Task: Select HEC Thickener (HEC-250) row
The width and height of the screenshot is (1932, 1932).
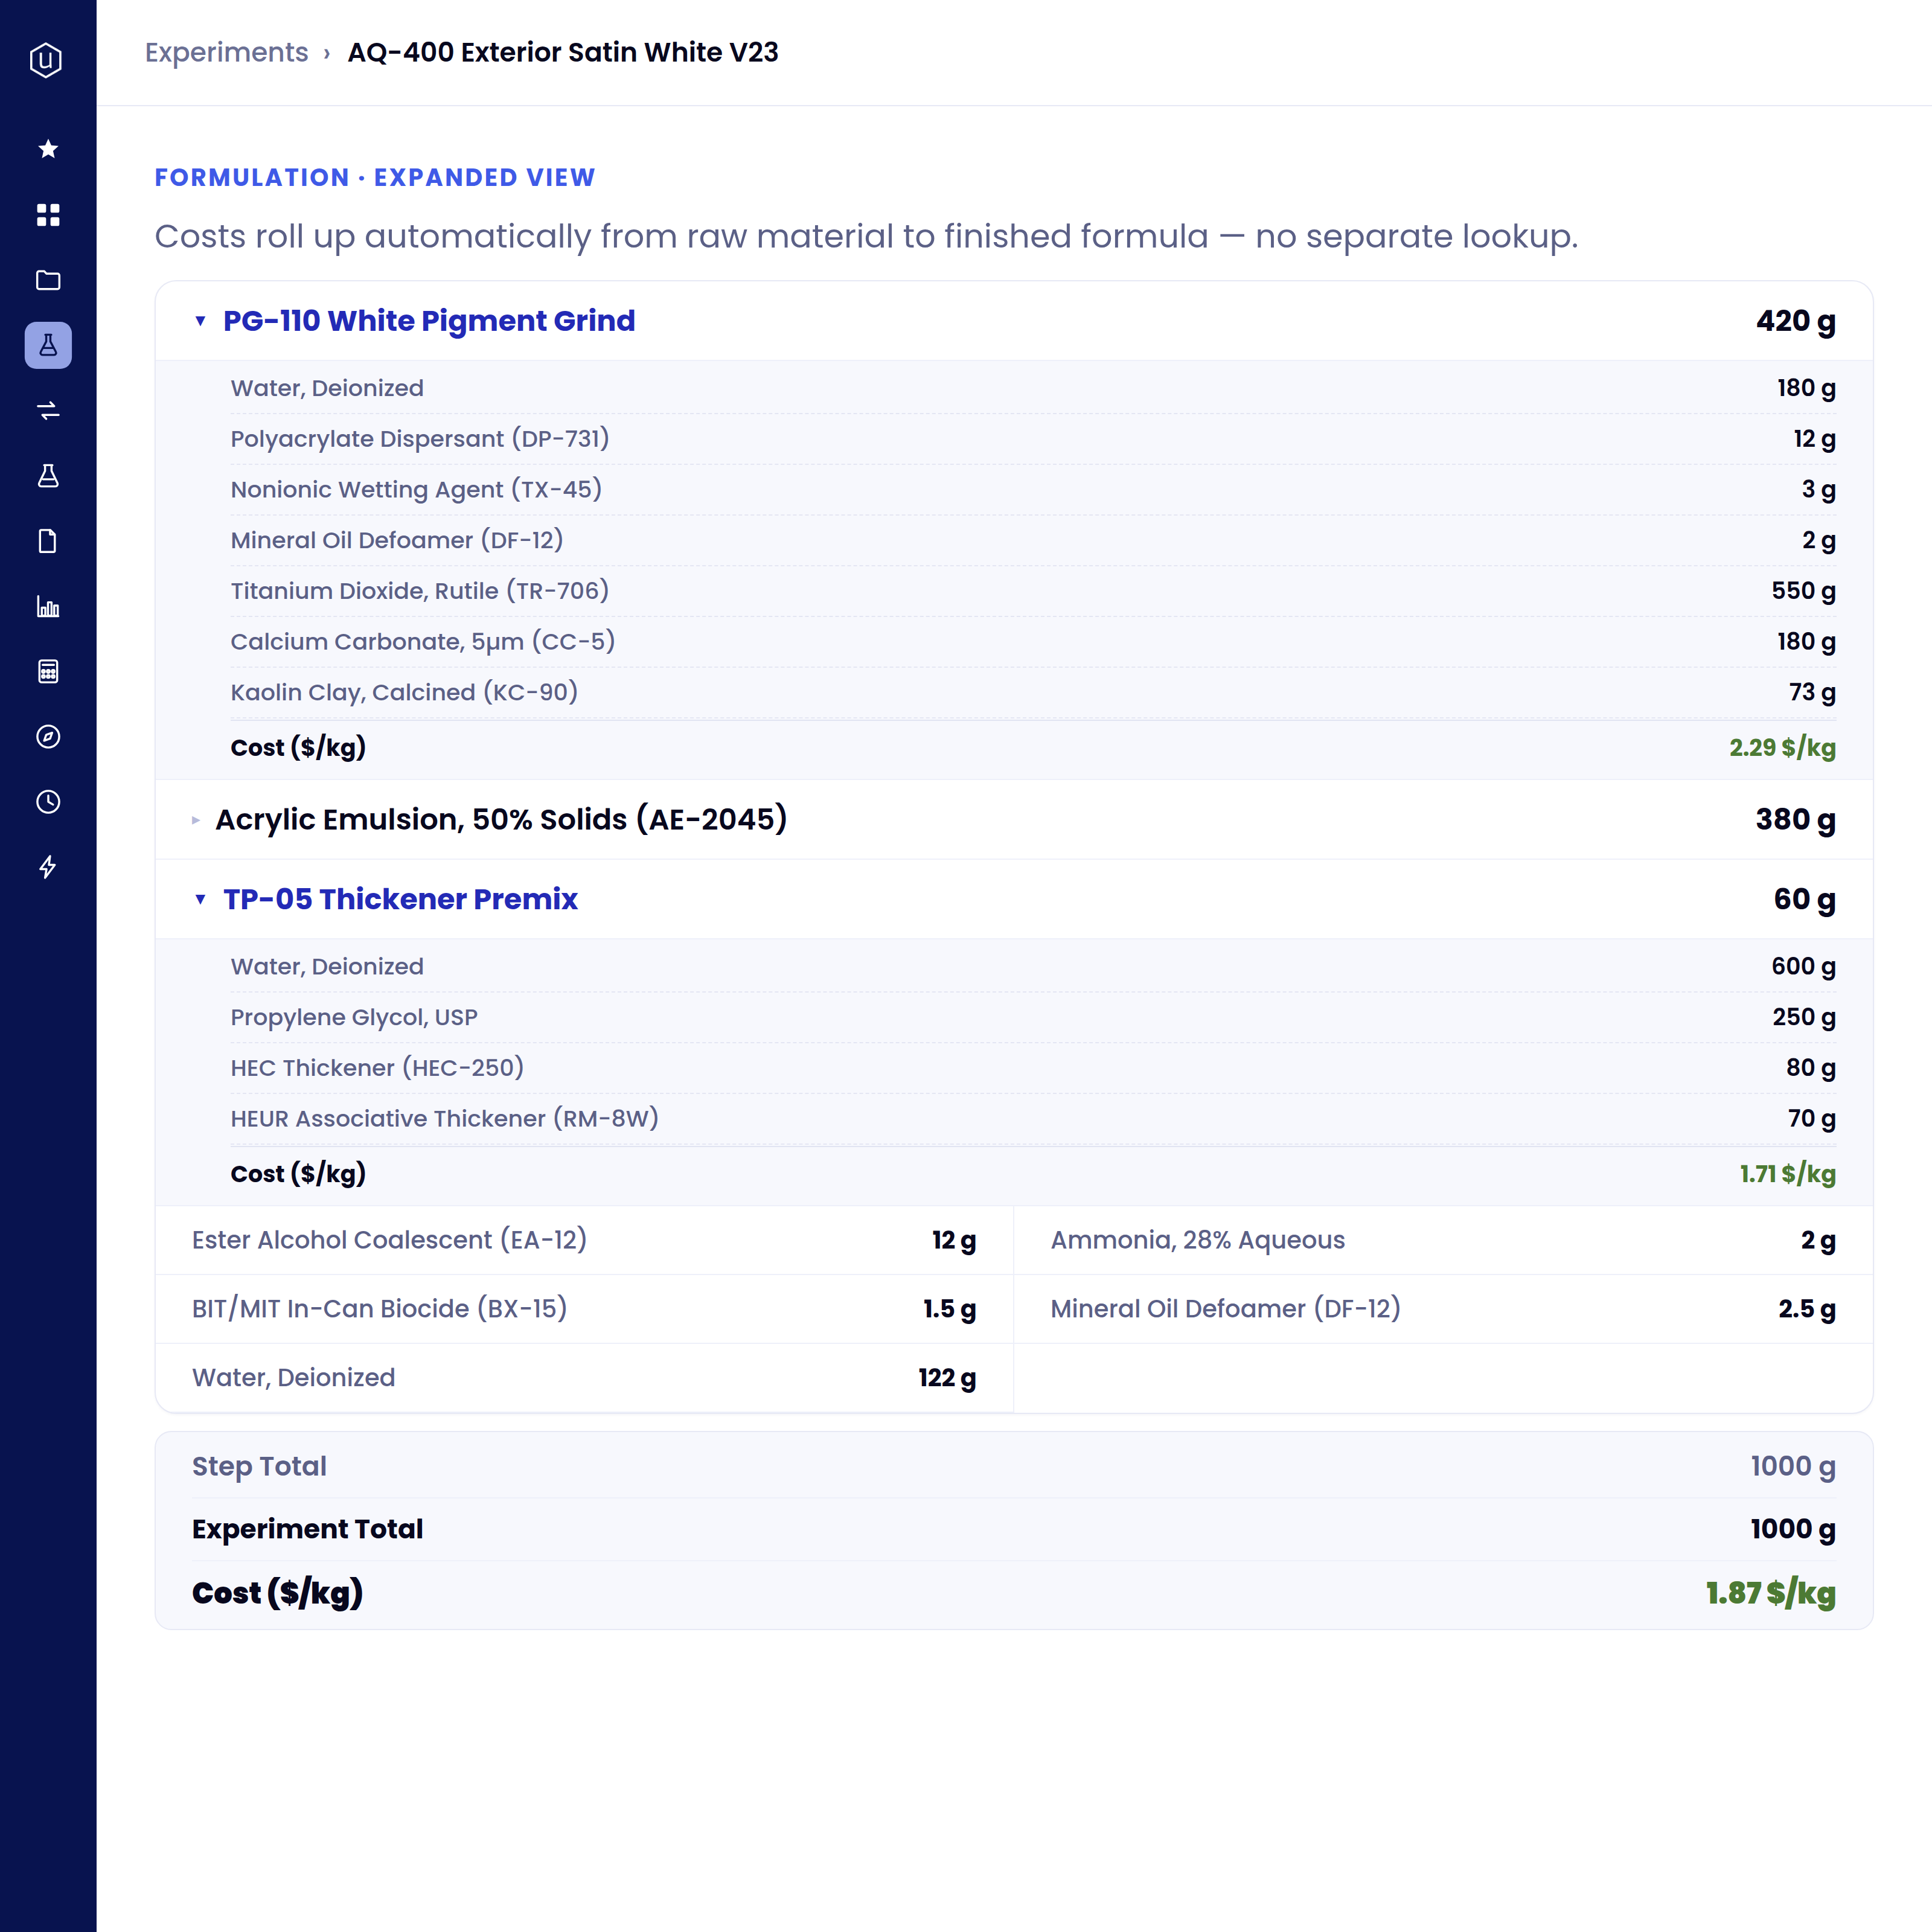Action: pos(1033,1068)
